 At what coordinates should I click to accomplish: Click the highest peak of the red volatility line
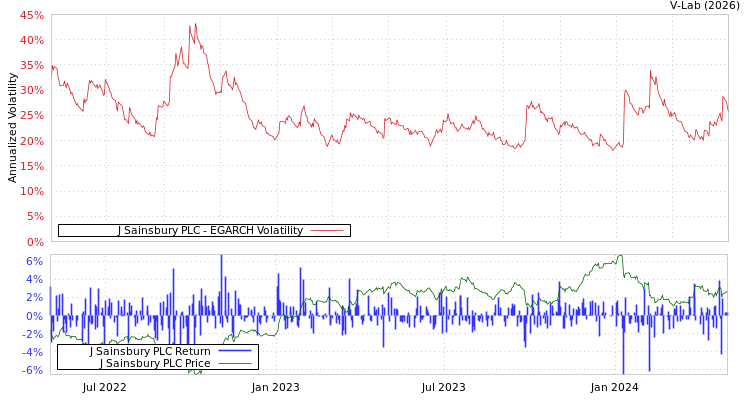(193, 24)
